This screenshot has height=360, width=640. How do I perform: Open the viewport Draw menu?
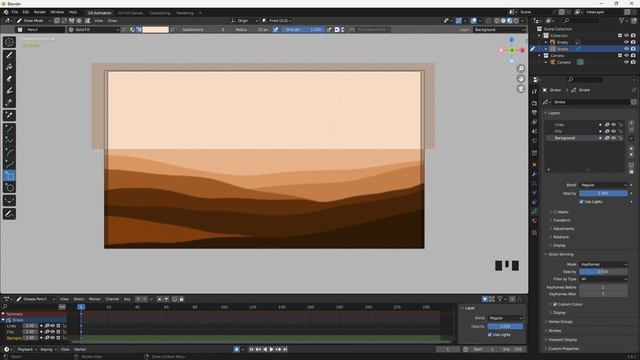pos(112,20)
